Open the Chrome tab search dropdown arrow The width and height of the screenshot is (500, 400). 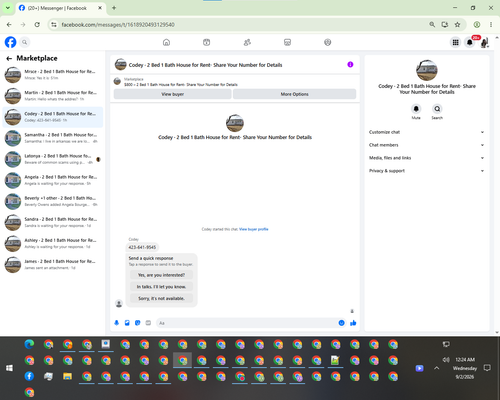tap(7, 8)
